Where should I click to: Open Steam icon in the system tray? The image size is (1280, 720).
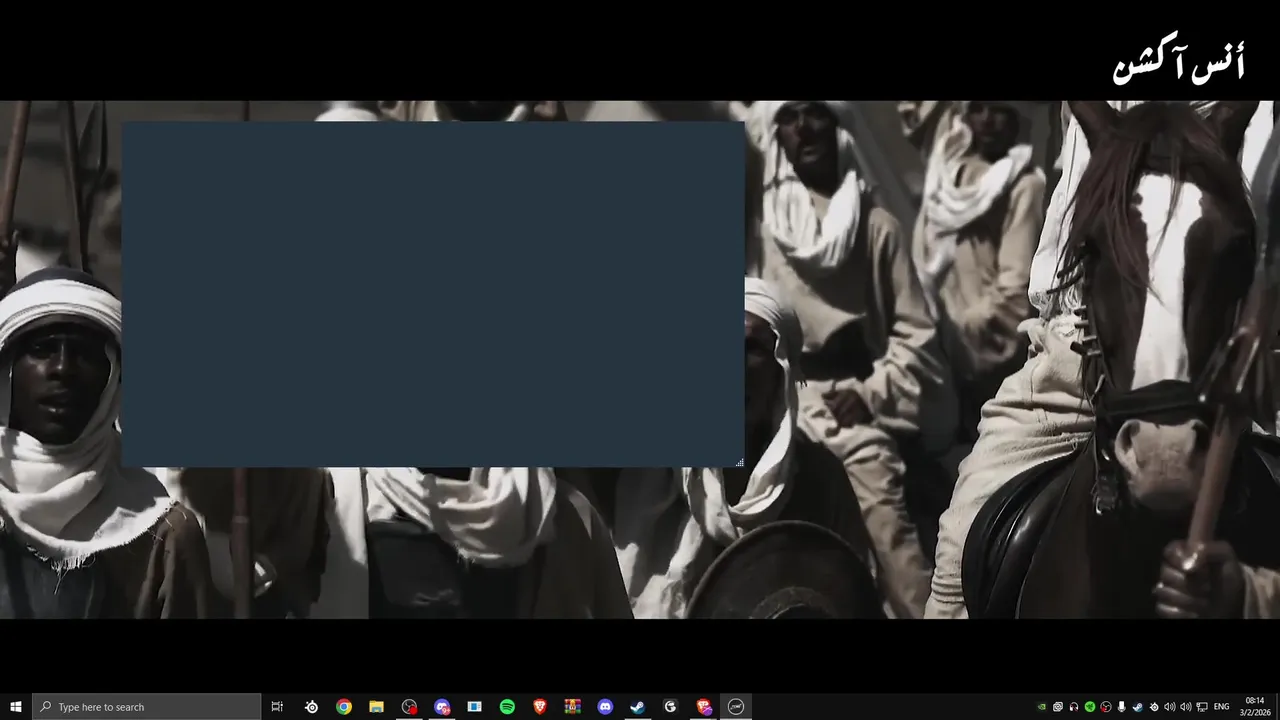(1137, 707)
